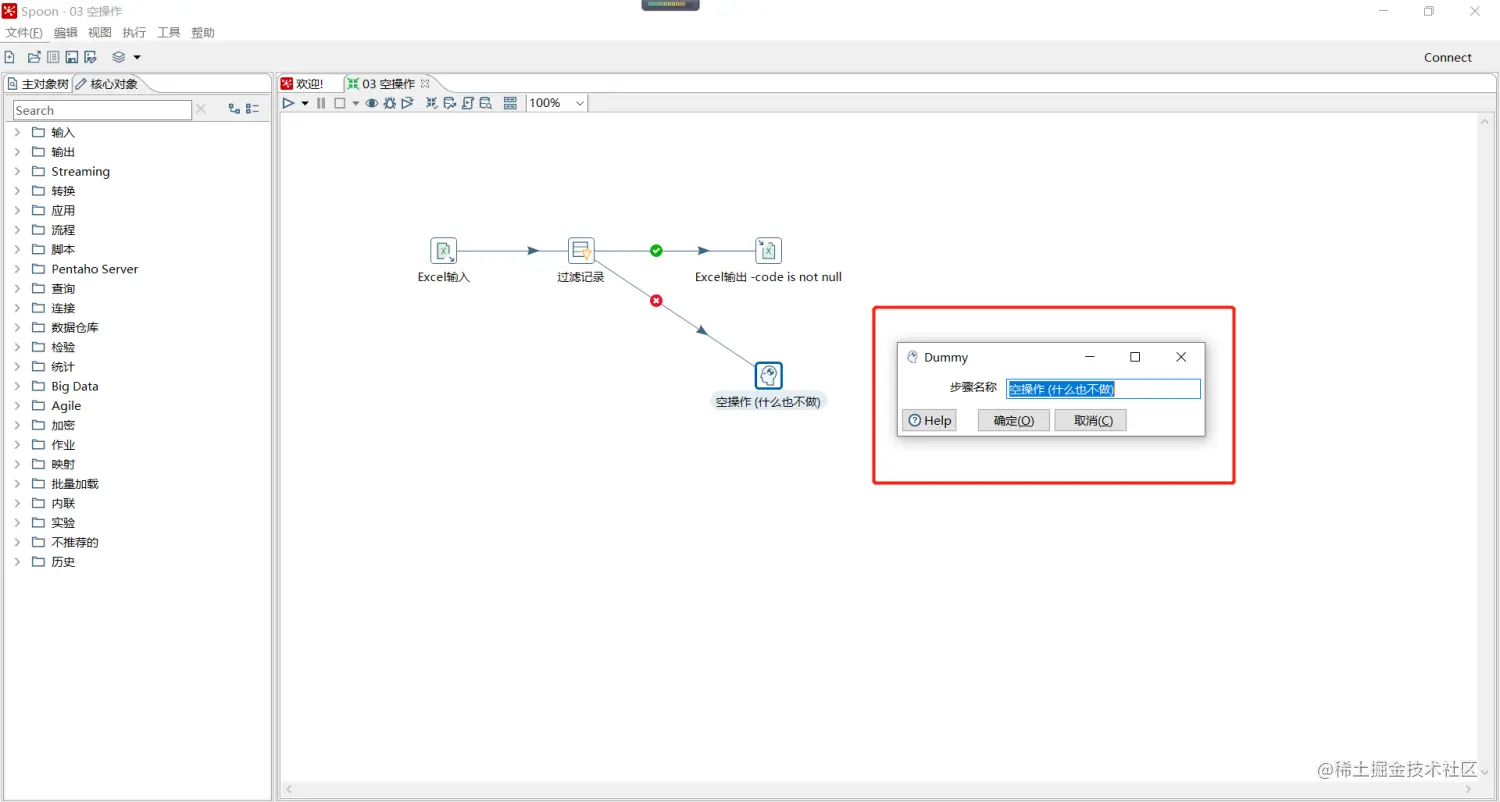The height and width of the screenshot is (802, 1500).
Task: Click the red false-condition hop marker
Action: [x=656, y=301]
